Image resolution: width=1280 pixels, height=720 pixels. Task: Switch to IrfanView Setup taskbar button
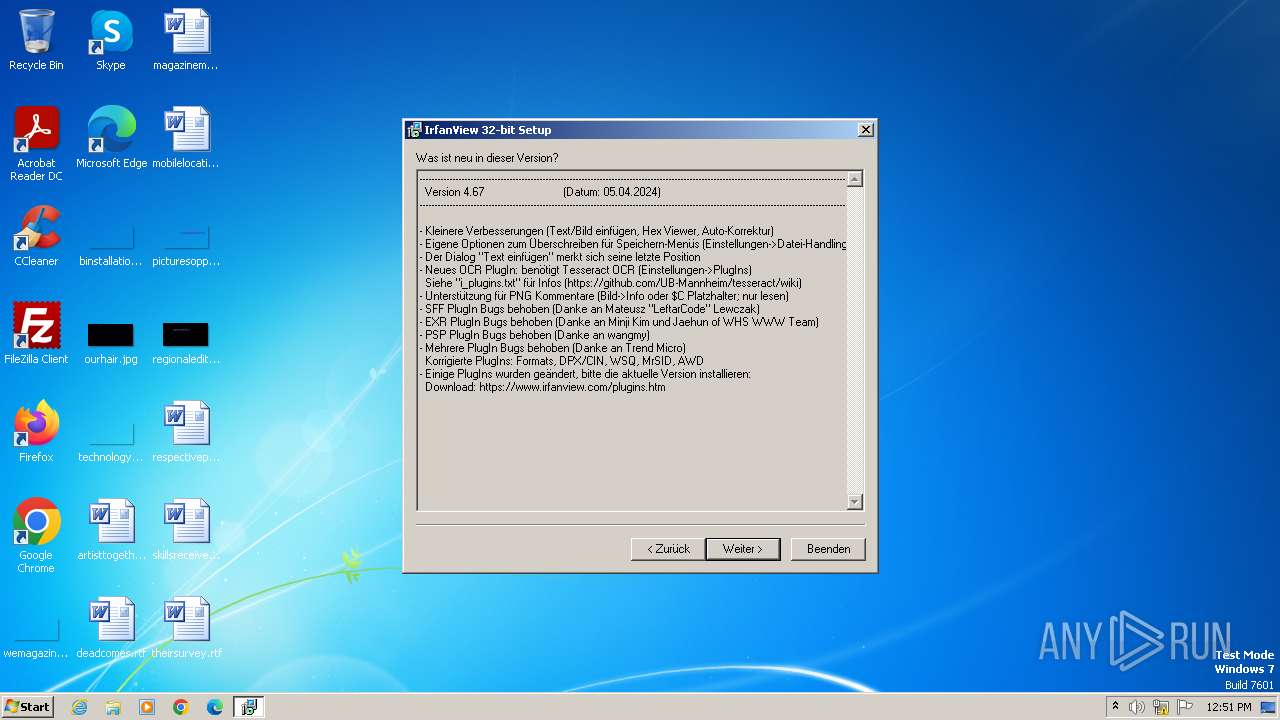[x=249, y=707]
